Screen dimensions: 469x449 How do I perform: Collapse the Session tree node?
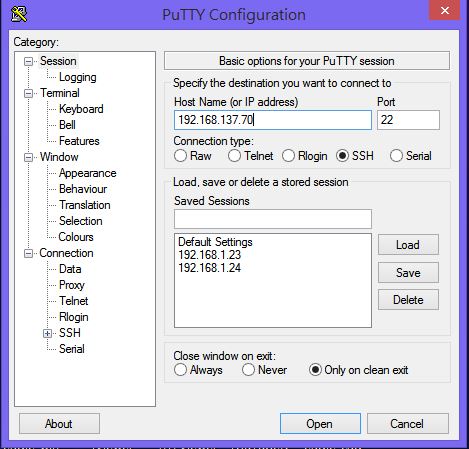point(29,62)
